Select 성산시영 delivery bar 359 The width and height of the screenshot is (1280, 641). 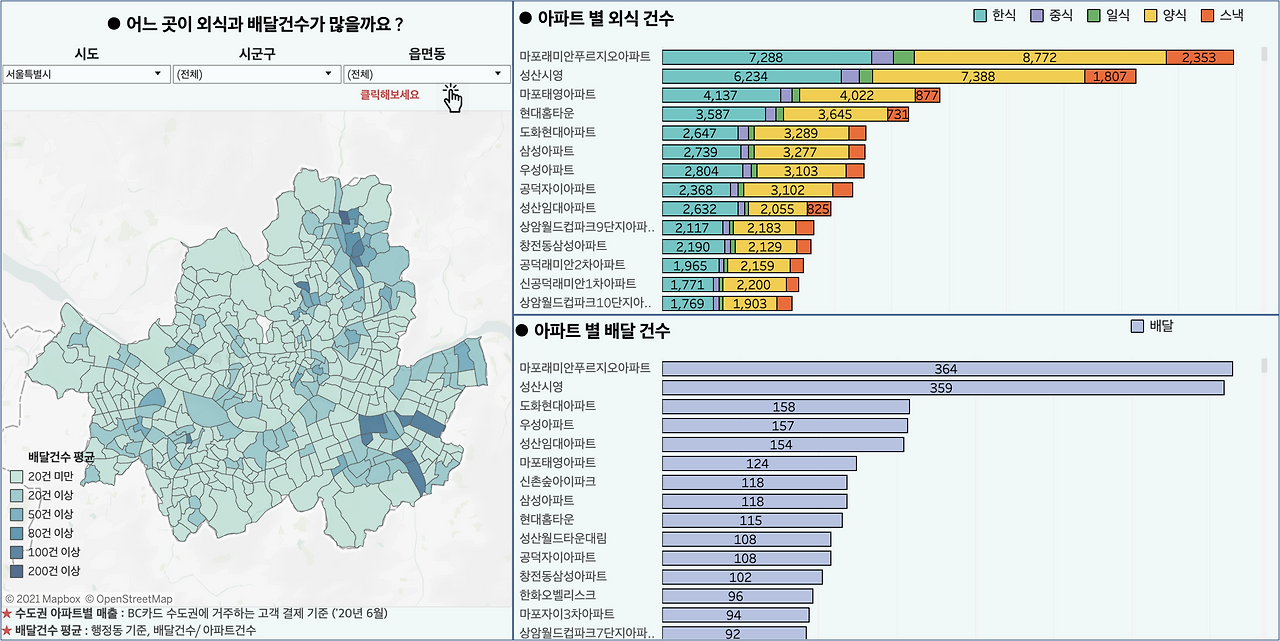coord(944,387)
